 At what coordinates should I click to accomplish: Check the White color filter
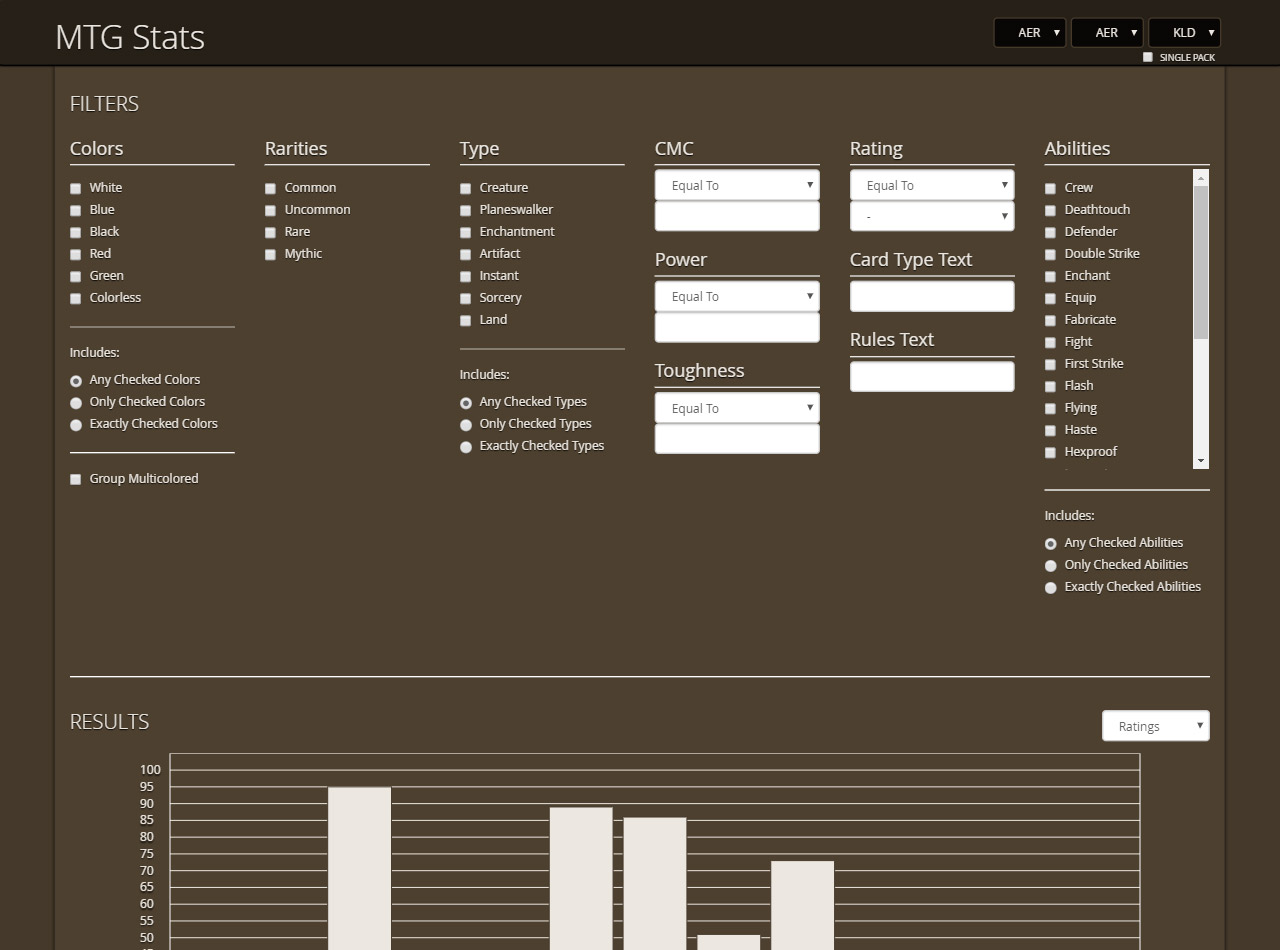pyautogui.click(x=76, y=188)
